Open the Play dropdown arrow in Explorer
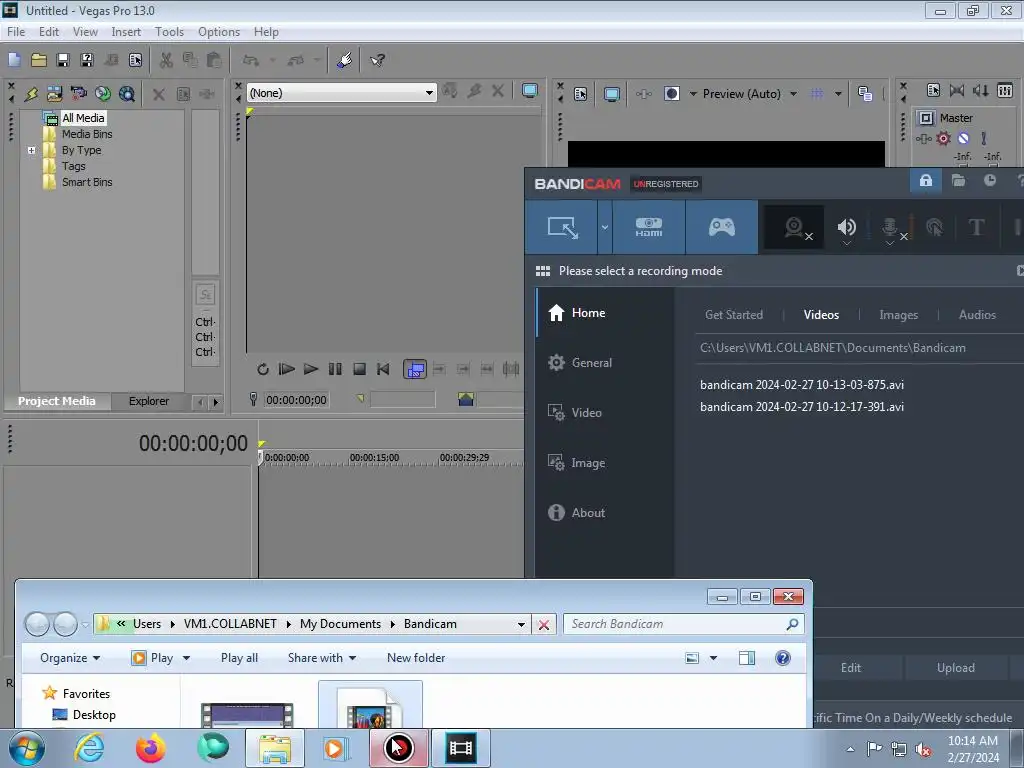This screenshot has width=1024, height=768. pyautogui.click(x=186, y=658)
